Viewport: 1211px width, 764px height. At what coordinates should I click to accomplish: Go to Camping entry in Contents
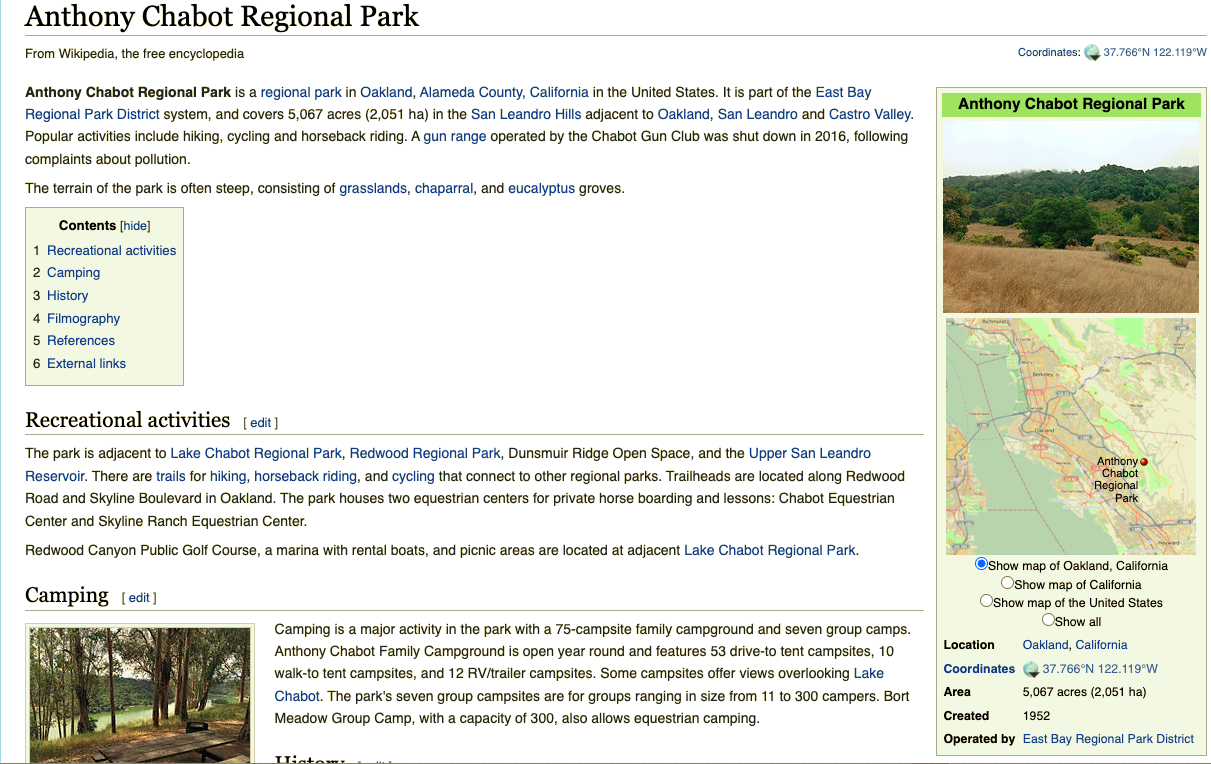pos(73,273)
